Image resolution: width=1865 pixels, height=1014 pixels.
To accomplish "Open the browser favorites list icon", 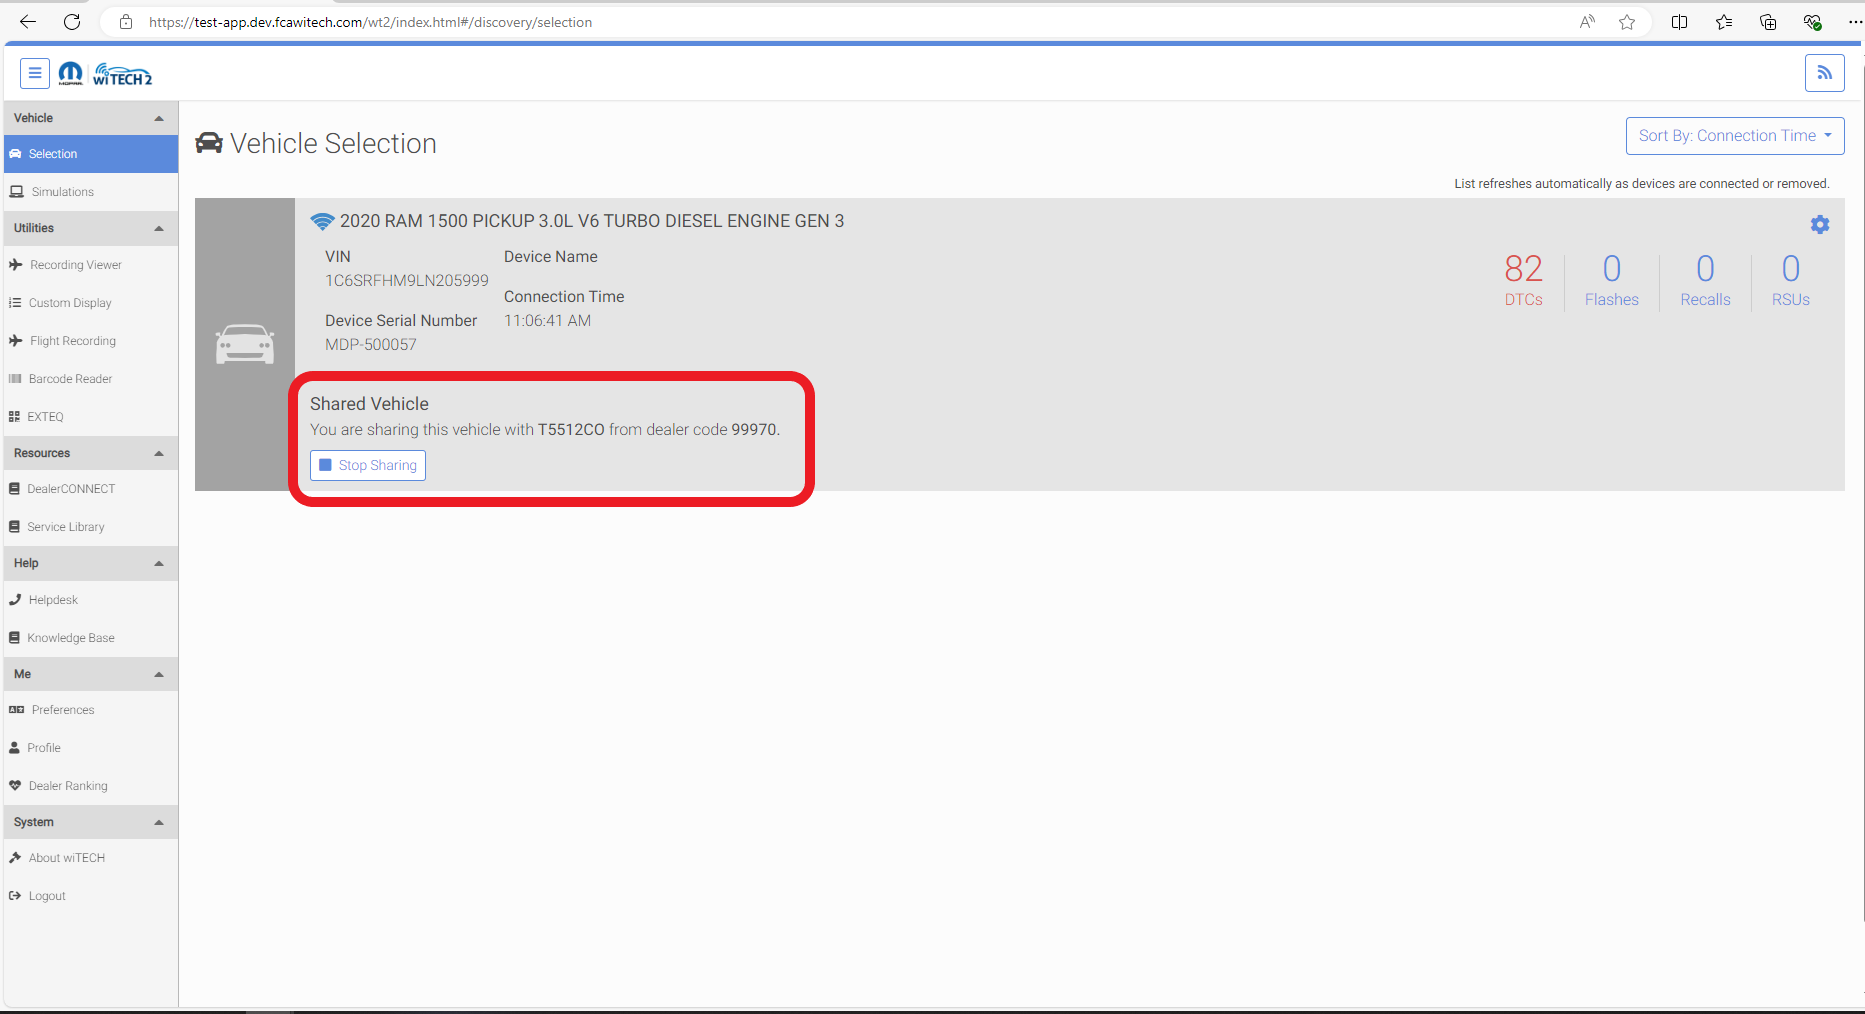I will 1724,22.
